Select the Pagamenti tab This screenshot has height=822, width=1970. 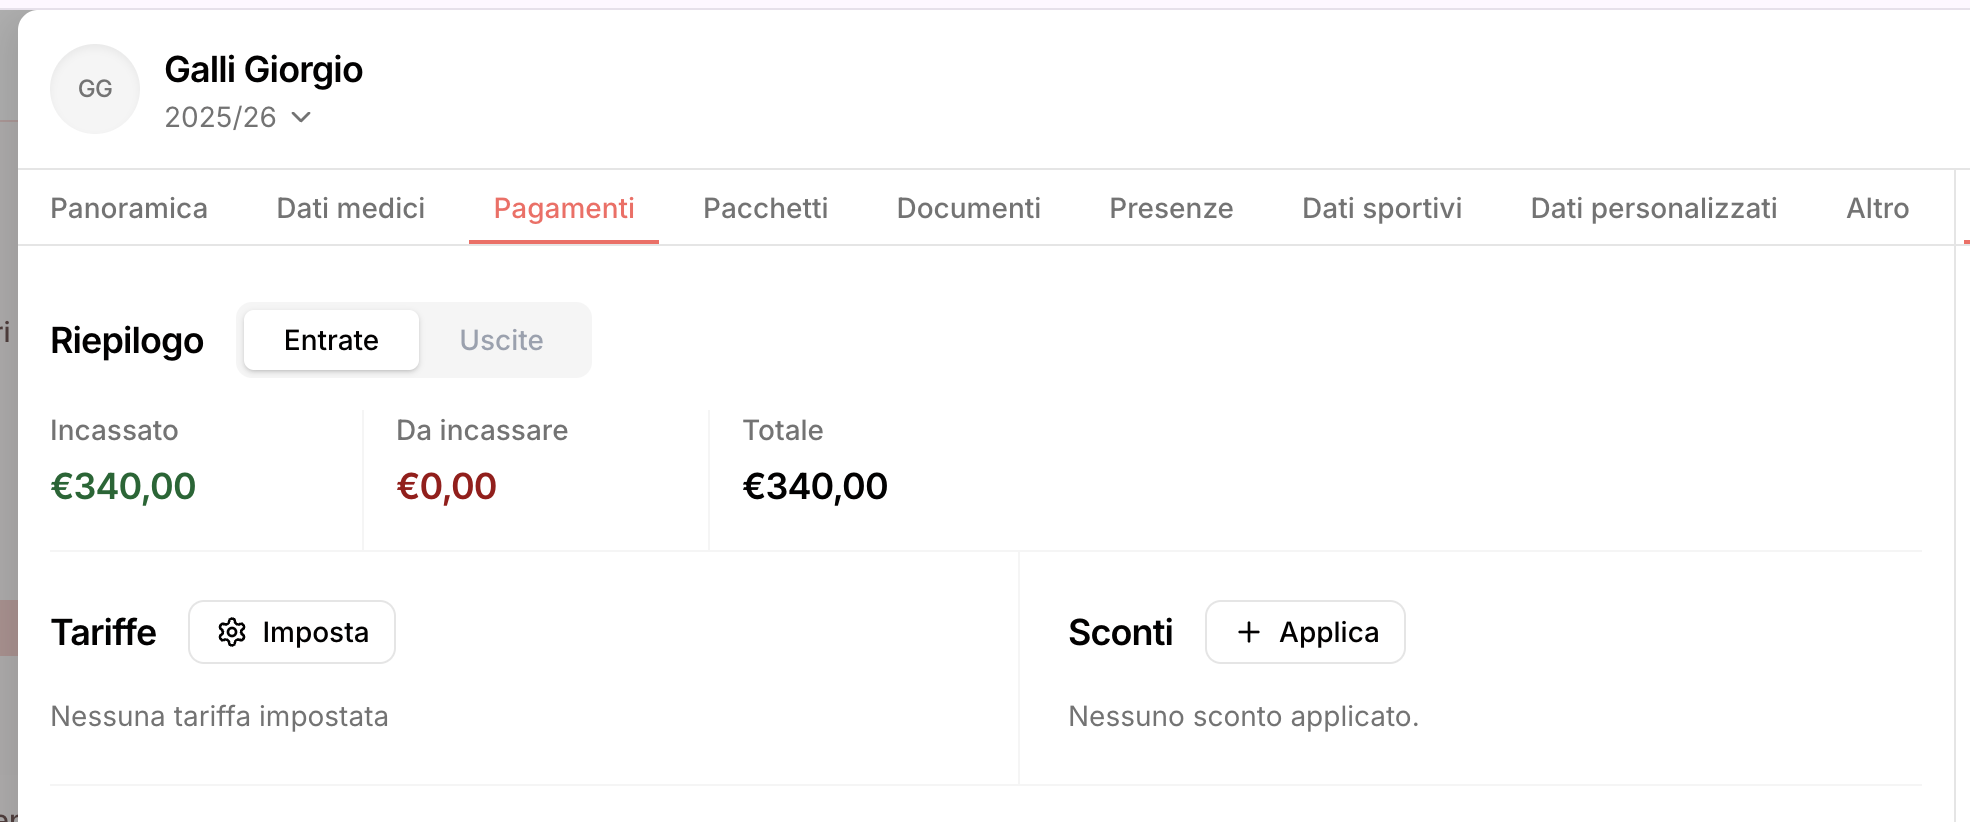tap(564, 208)
